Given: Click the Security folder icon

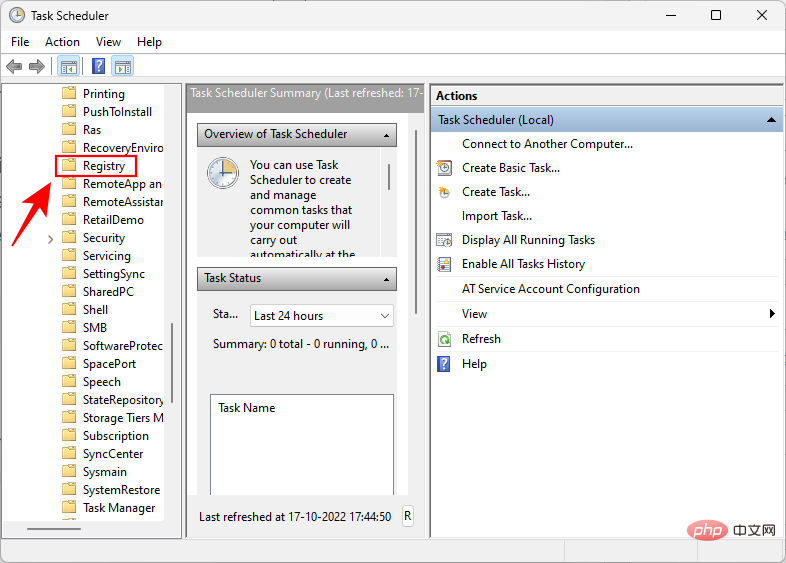Looking at the screenshot, I should coord(69,237).
